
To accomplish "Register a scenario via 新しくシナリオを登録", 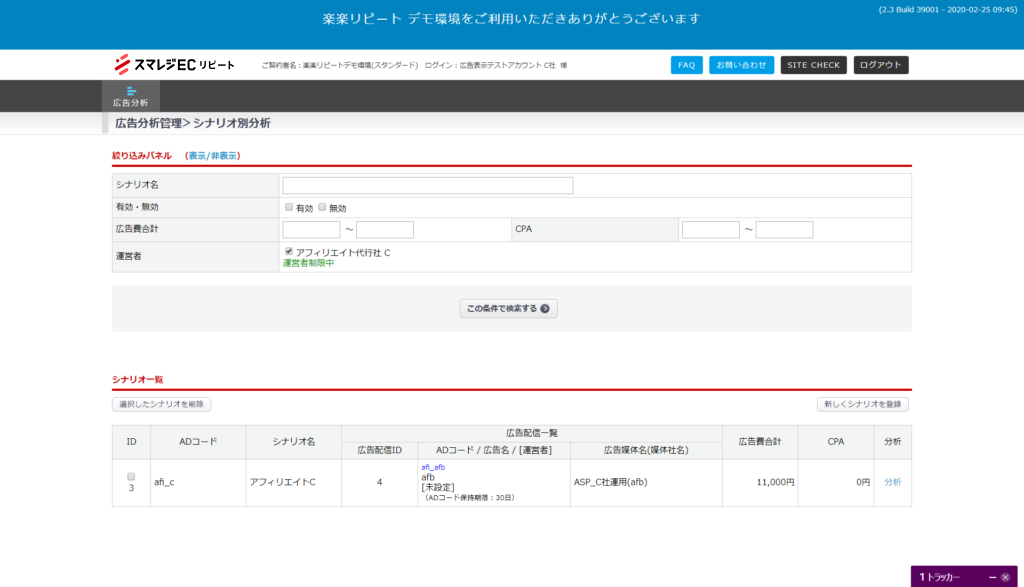I will click(863, 404).
